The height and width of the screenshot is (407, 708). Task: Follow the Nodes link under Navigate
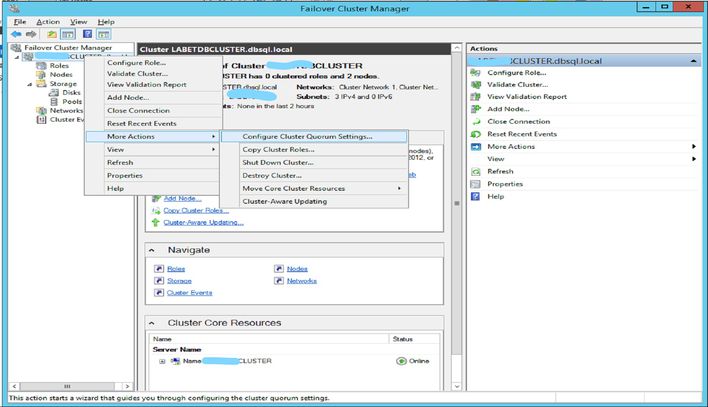[x=297, y=269]
